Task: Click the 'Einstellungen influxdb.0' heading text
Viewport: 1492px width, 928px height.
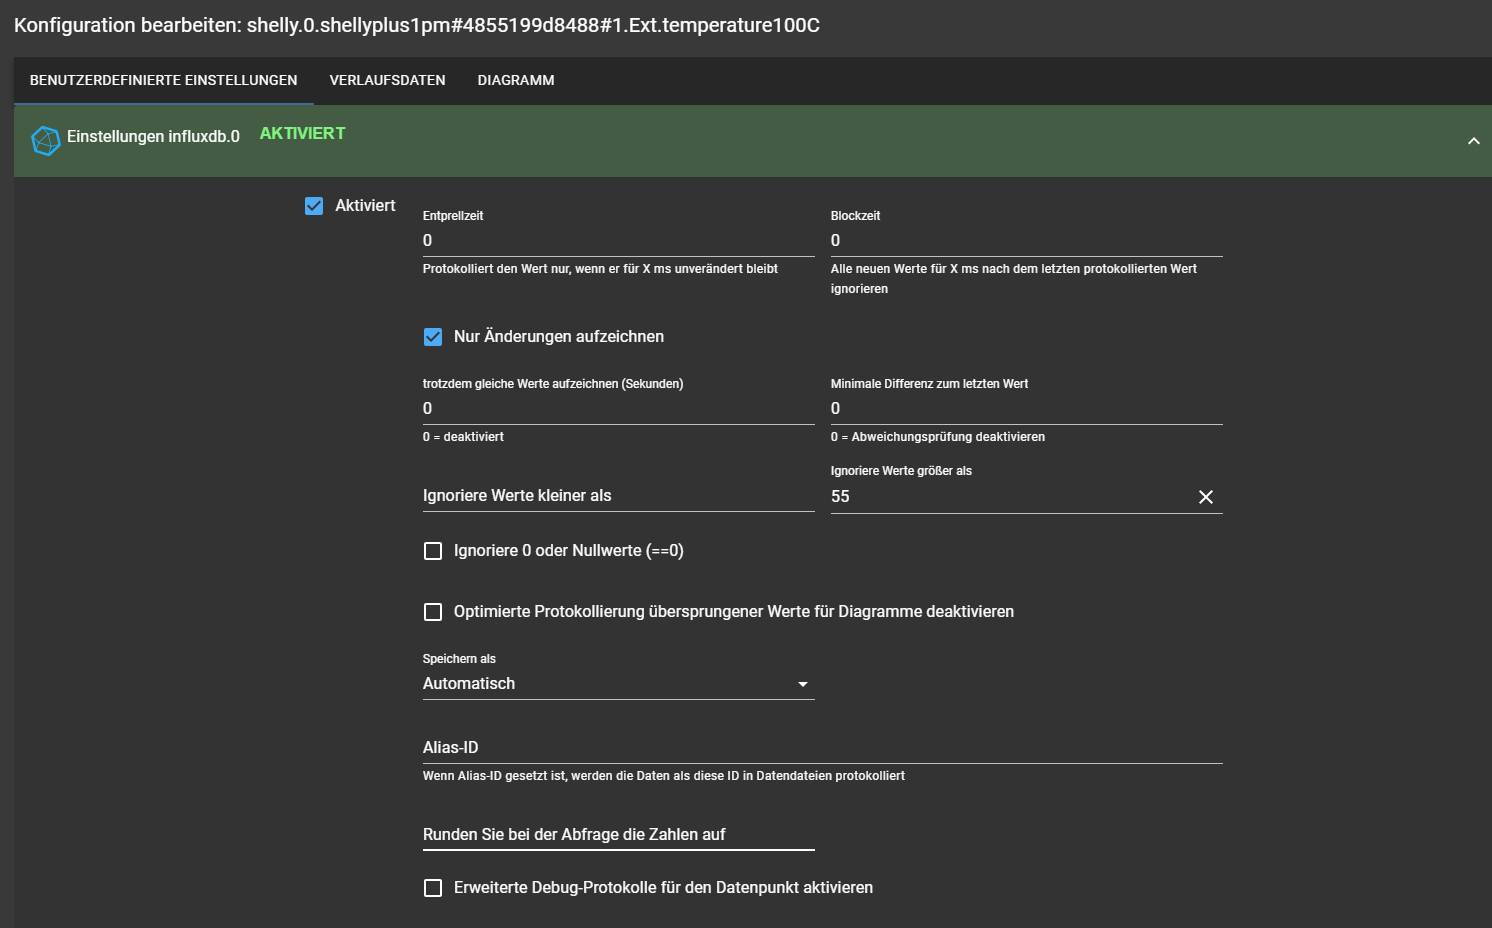Action: click(x=153, y=137)
